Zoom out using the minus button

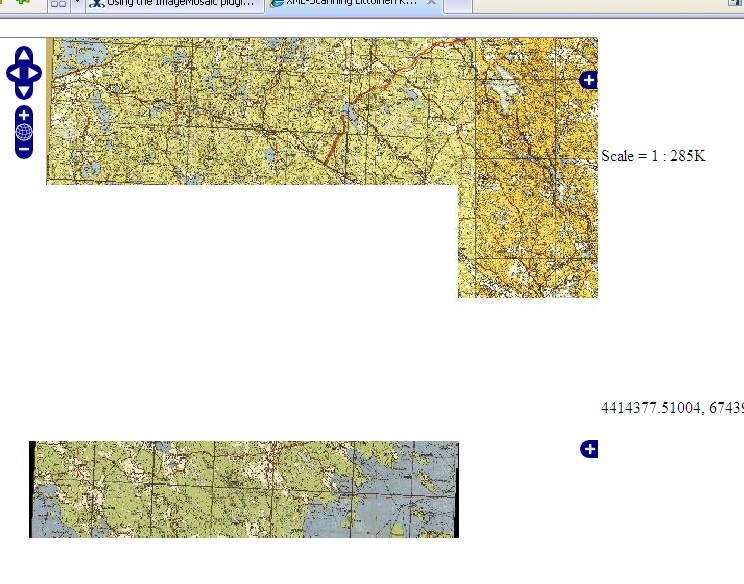pos(24,149)
